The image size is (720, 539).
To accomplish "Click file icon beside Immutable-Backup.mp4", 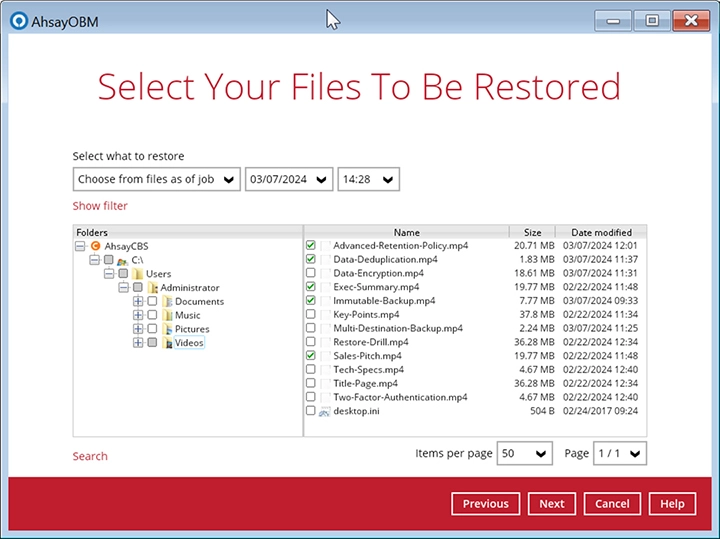I will pyautogui.click(x=325, y=301).
